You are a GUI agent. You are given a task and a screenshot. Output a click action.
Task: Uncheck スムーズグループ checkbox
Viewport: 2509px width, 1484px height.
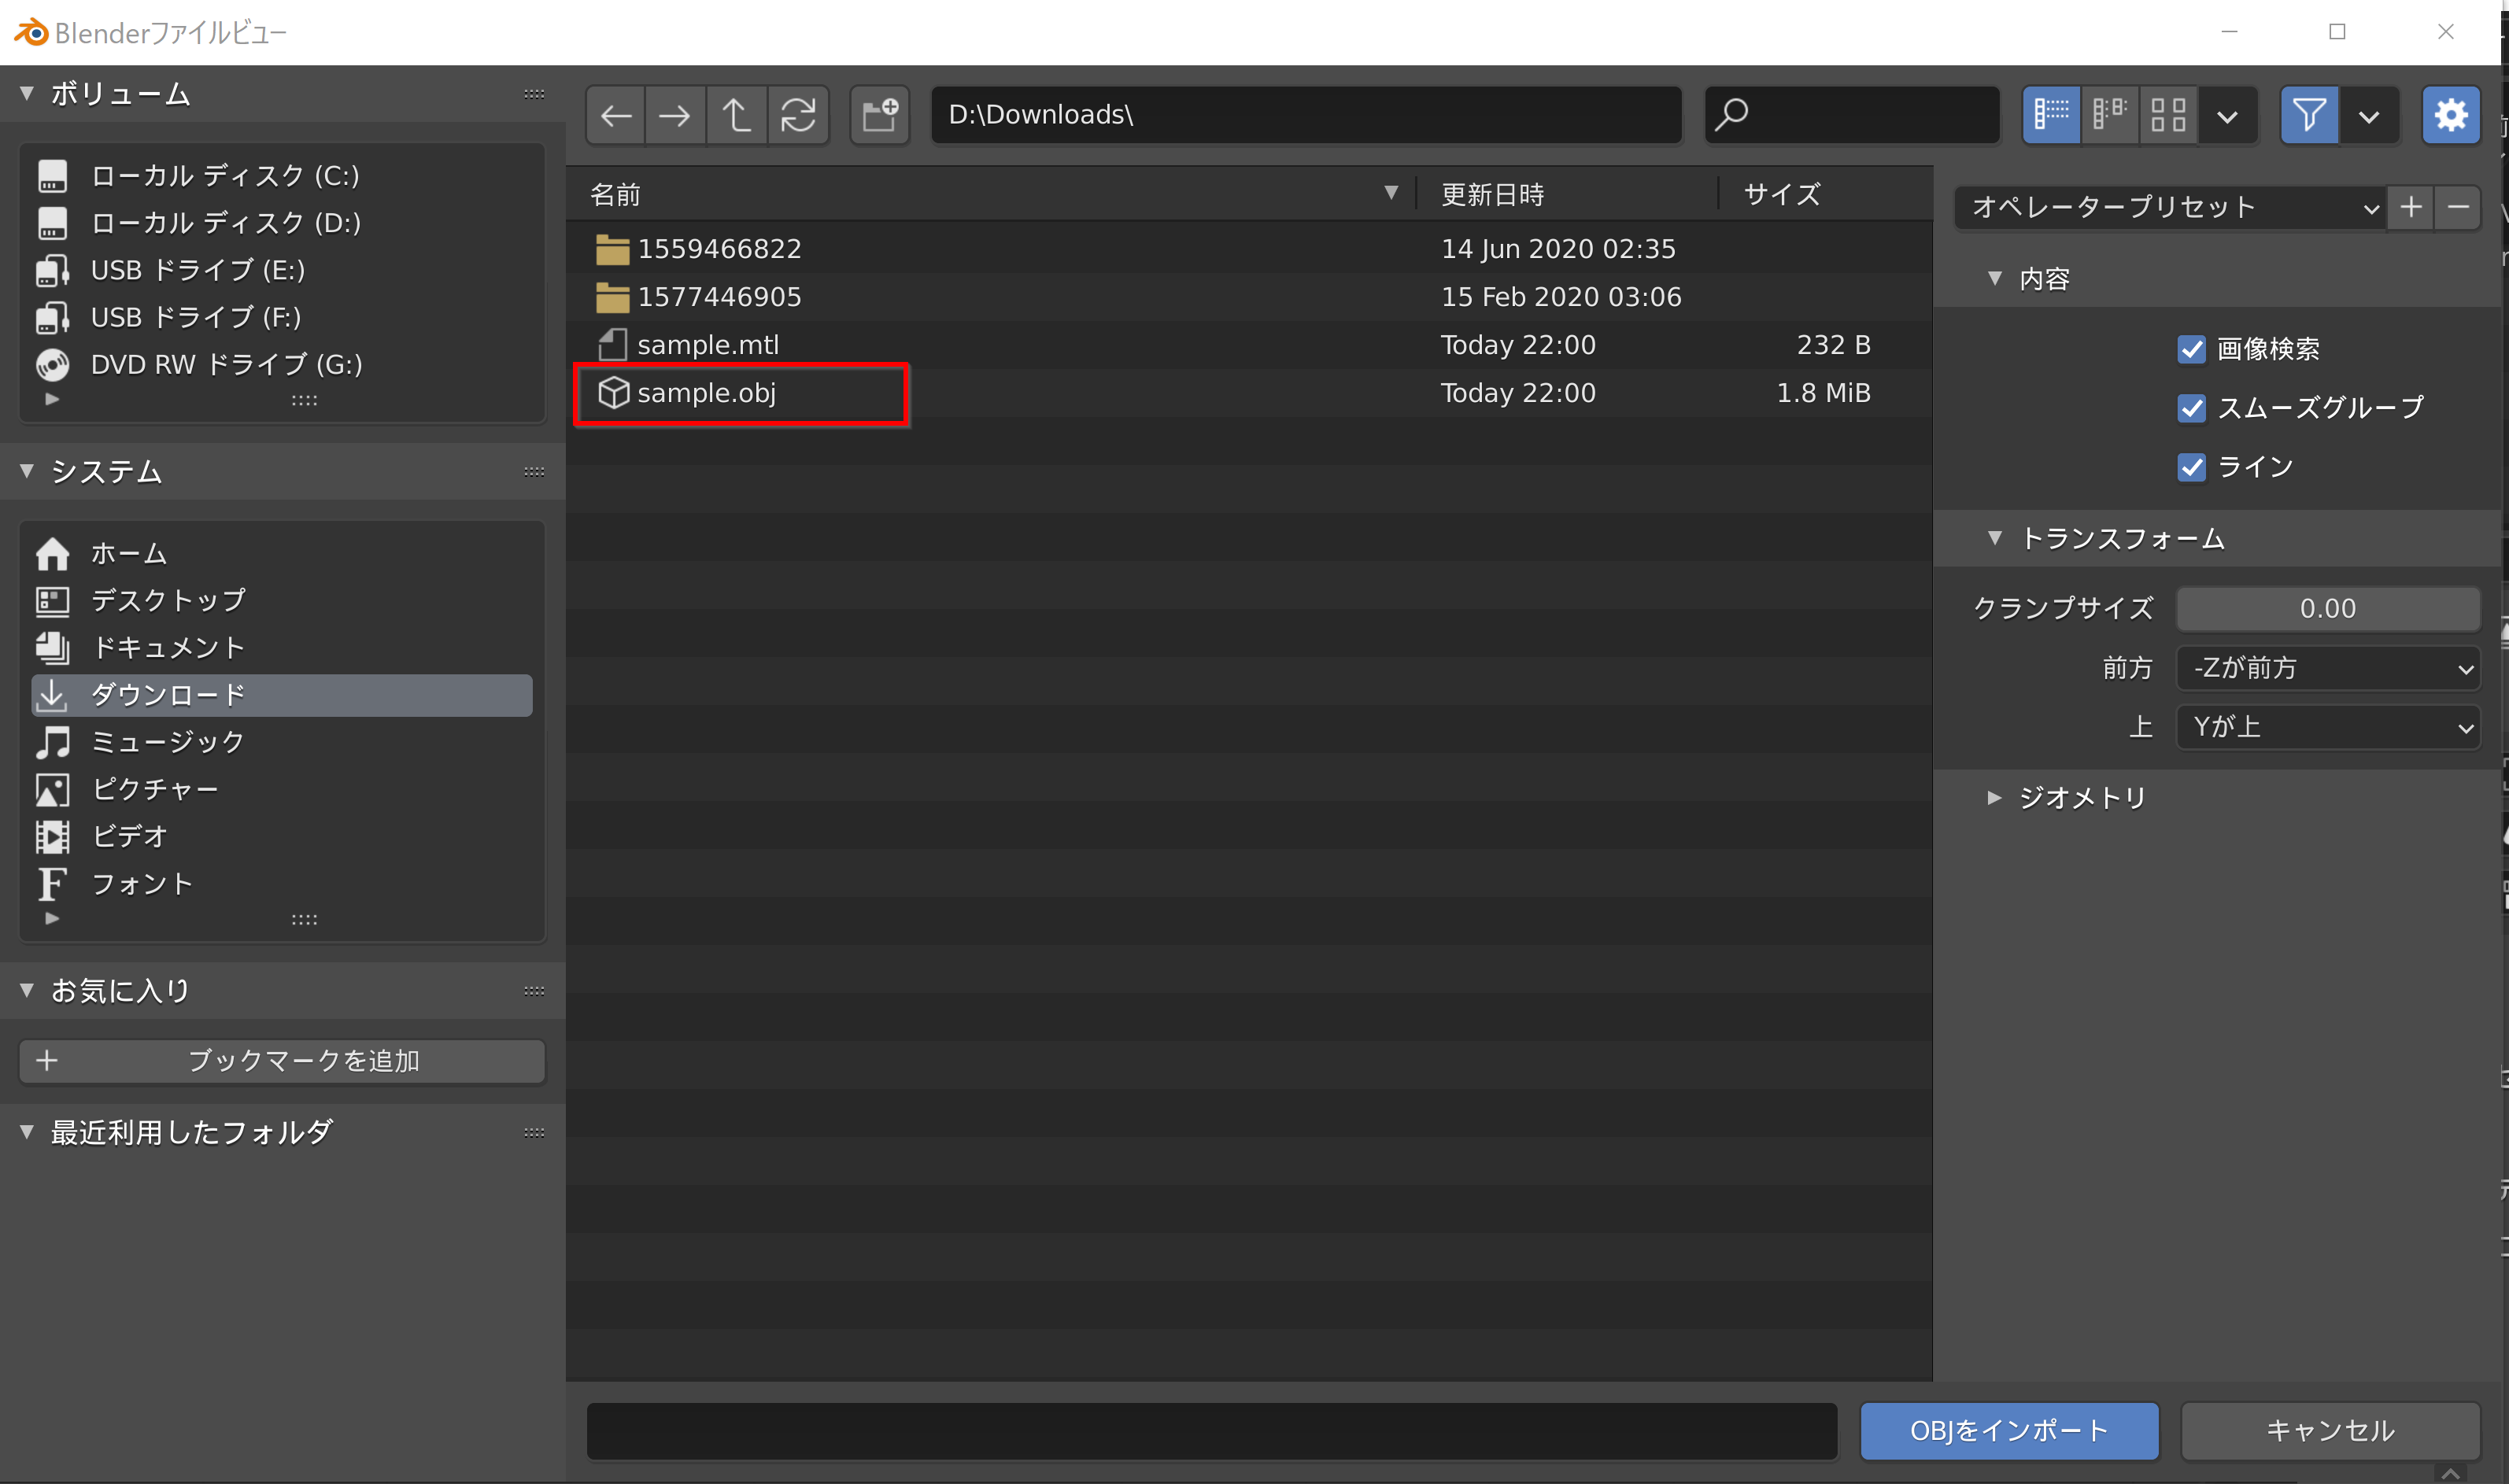point(2191,408)
